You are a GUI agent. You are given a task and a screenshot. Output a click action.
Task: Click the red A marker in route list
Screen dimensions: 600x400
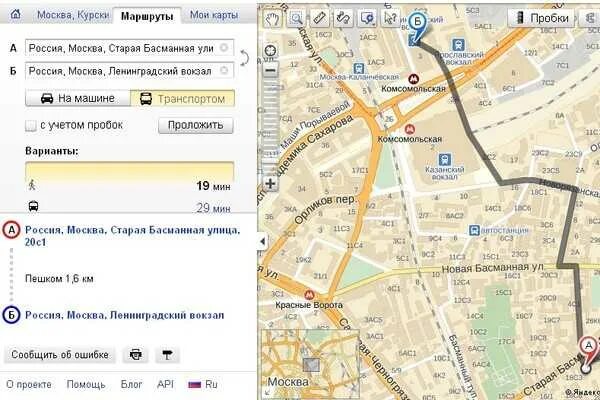(11, 230)
